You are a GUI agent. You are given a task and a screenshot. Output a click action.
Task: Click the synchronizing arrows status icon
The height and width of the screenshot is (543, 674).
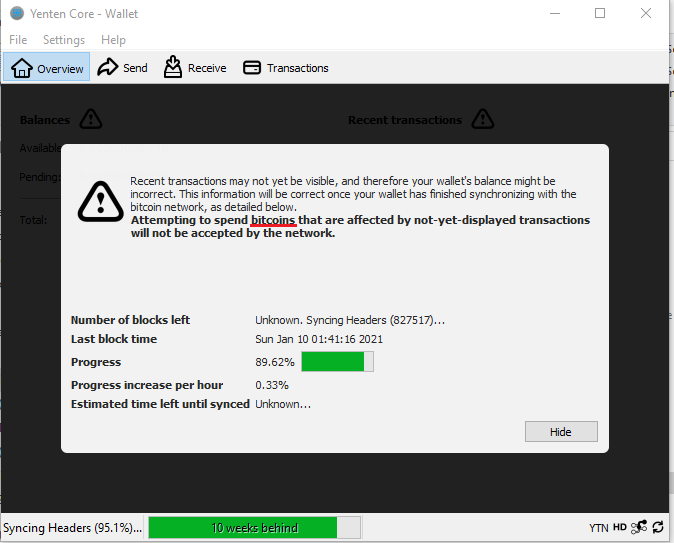pos(658,527)
